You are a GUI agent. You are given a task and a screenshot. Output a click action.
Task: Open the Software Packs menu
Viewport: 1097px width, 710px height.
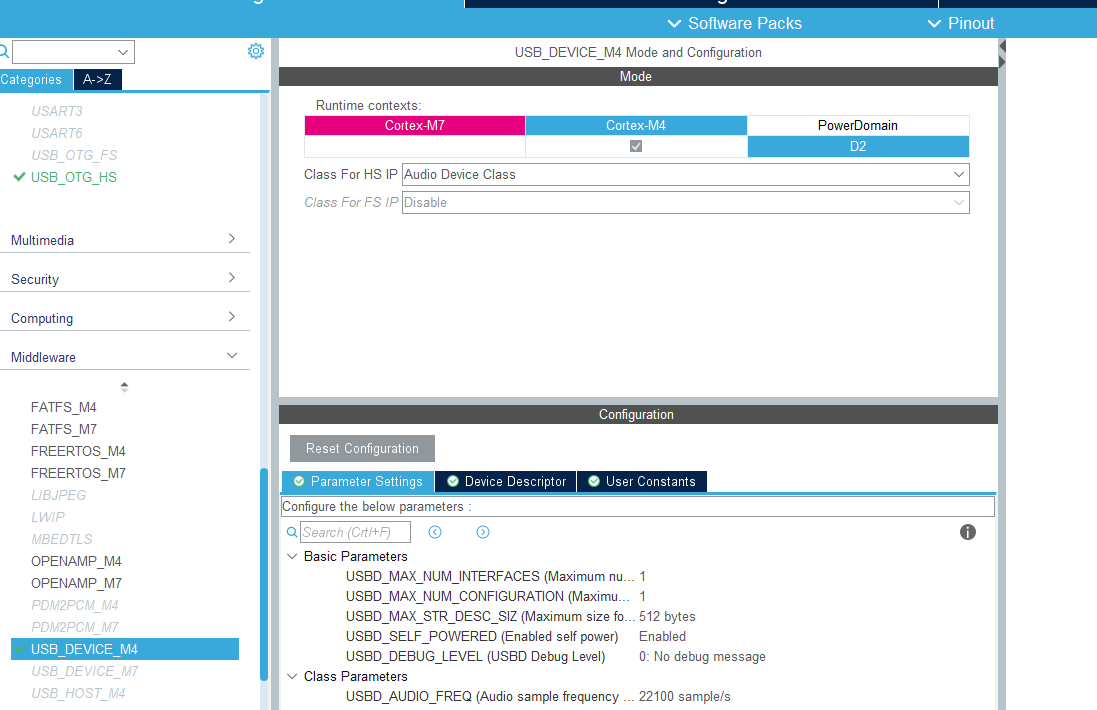pos(734,23)
